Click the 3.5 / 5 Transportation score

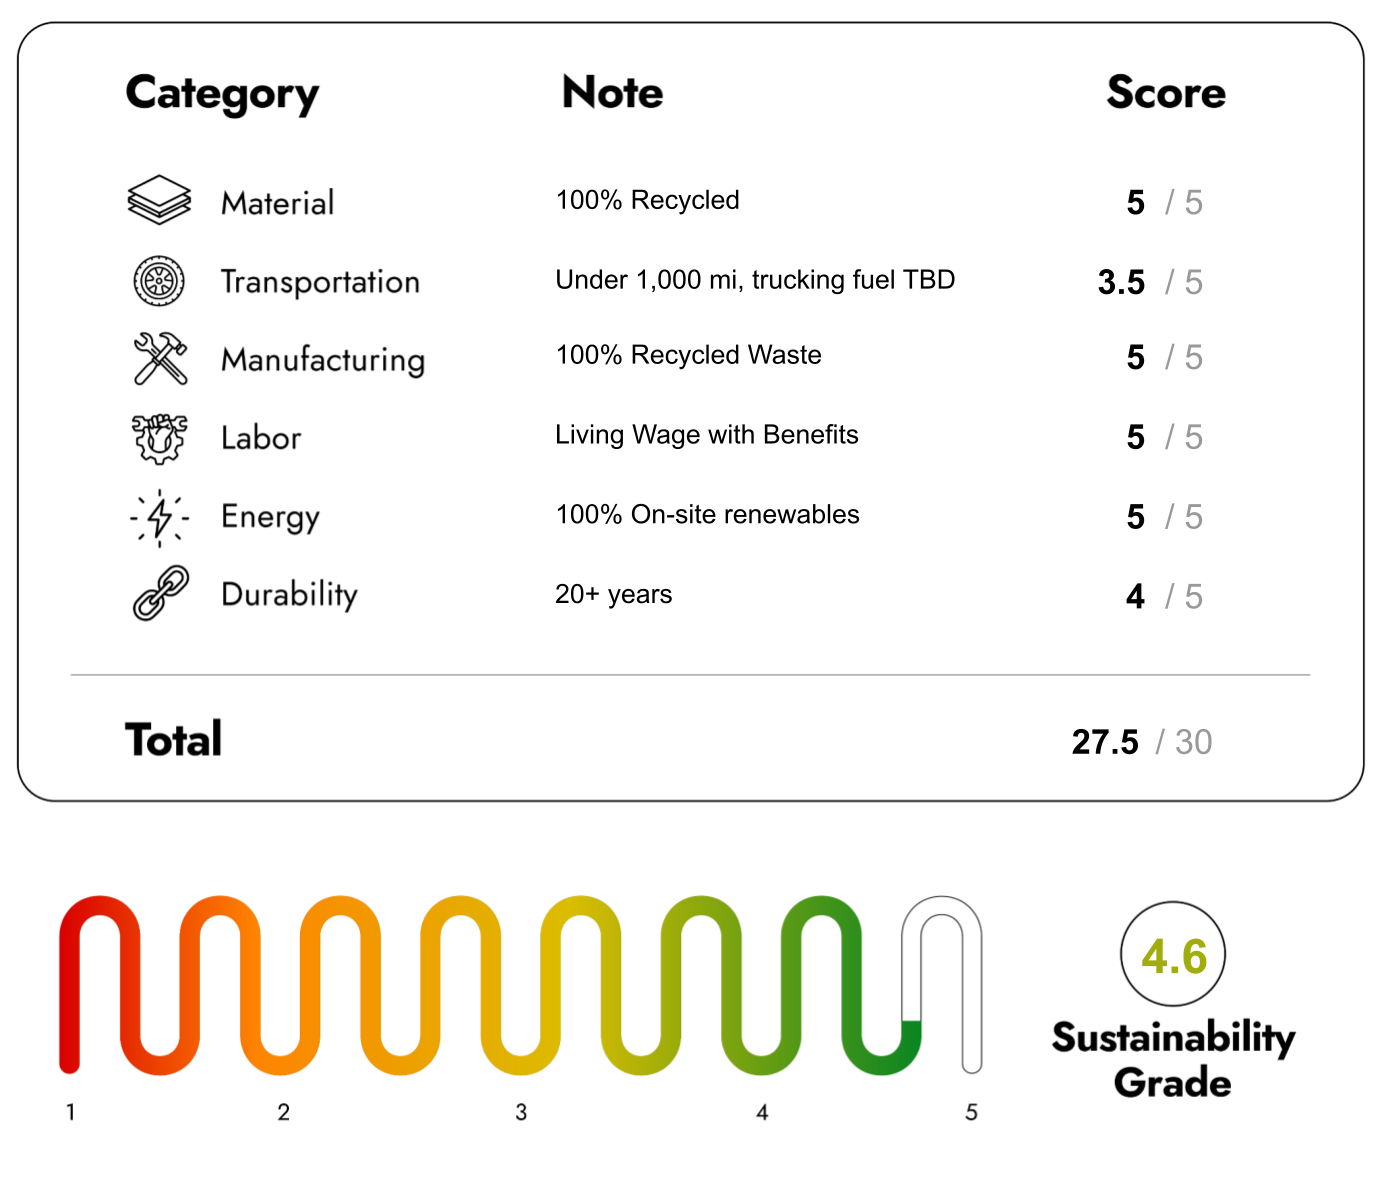[1150, 282]
